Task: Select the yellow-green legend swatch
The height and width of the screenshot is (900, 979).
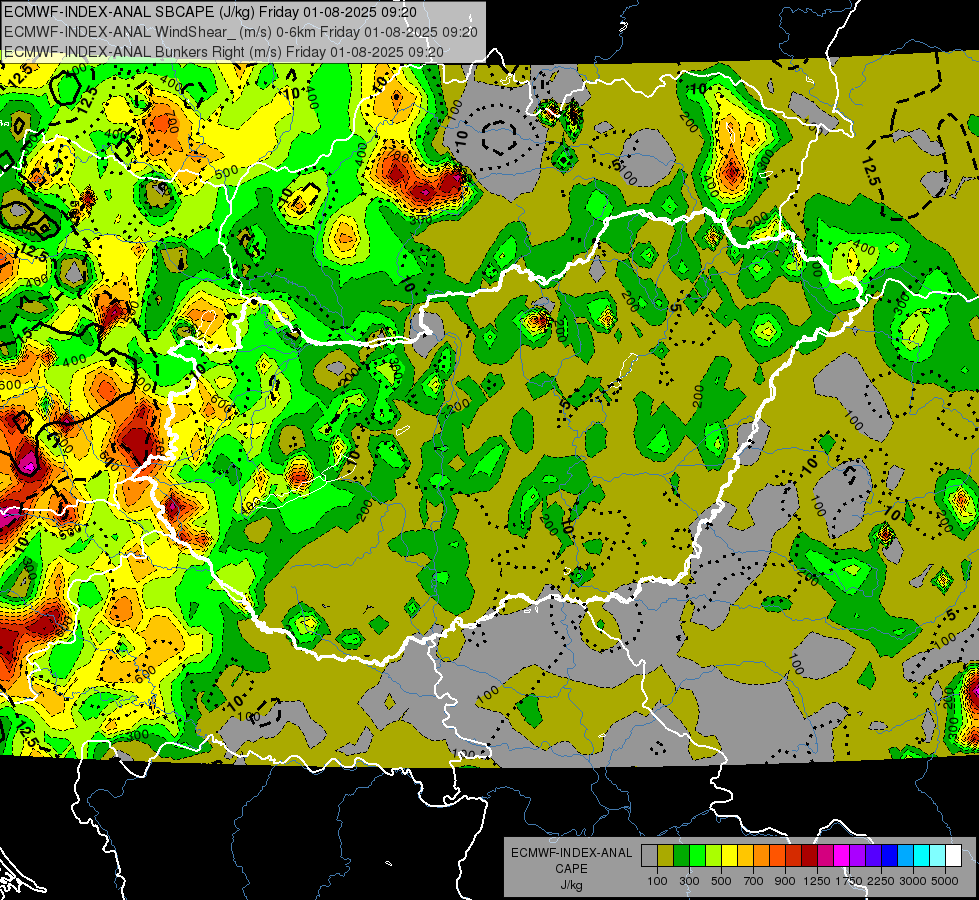Action: click(x=713, y=856)
